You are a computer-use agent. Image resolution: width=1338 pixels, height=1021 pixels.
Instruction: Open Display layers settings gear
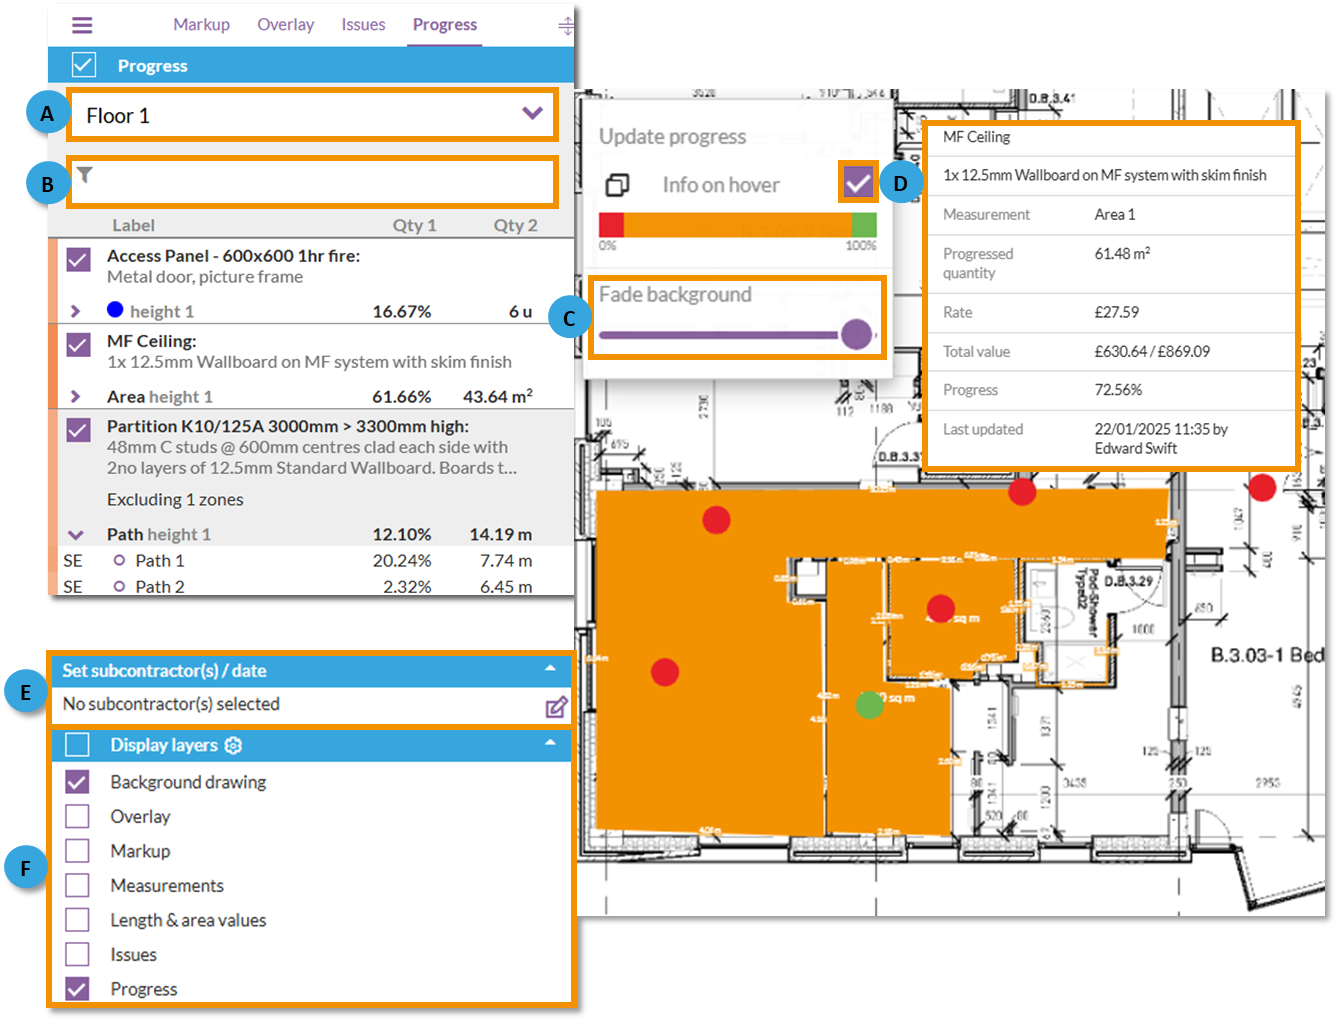231,744
